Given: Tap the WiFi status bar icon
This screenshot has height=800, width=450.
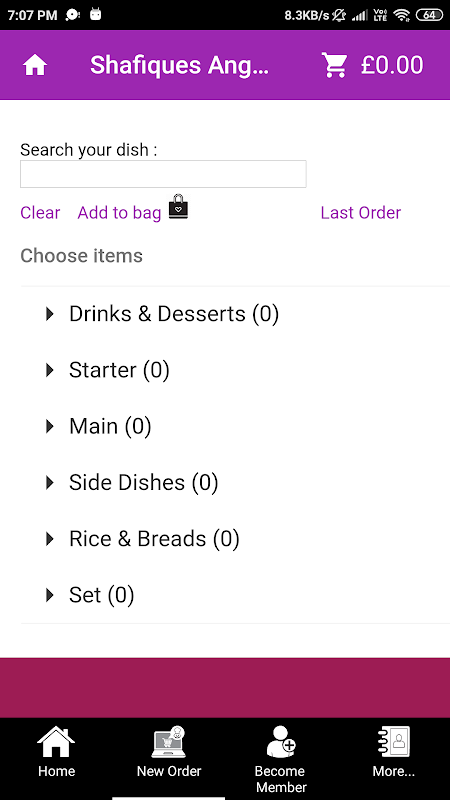Looking at the screenshot, I should click(x=403, y=15).
